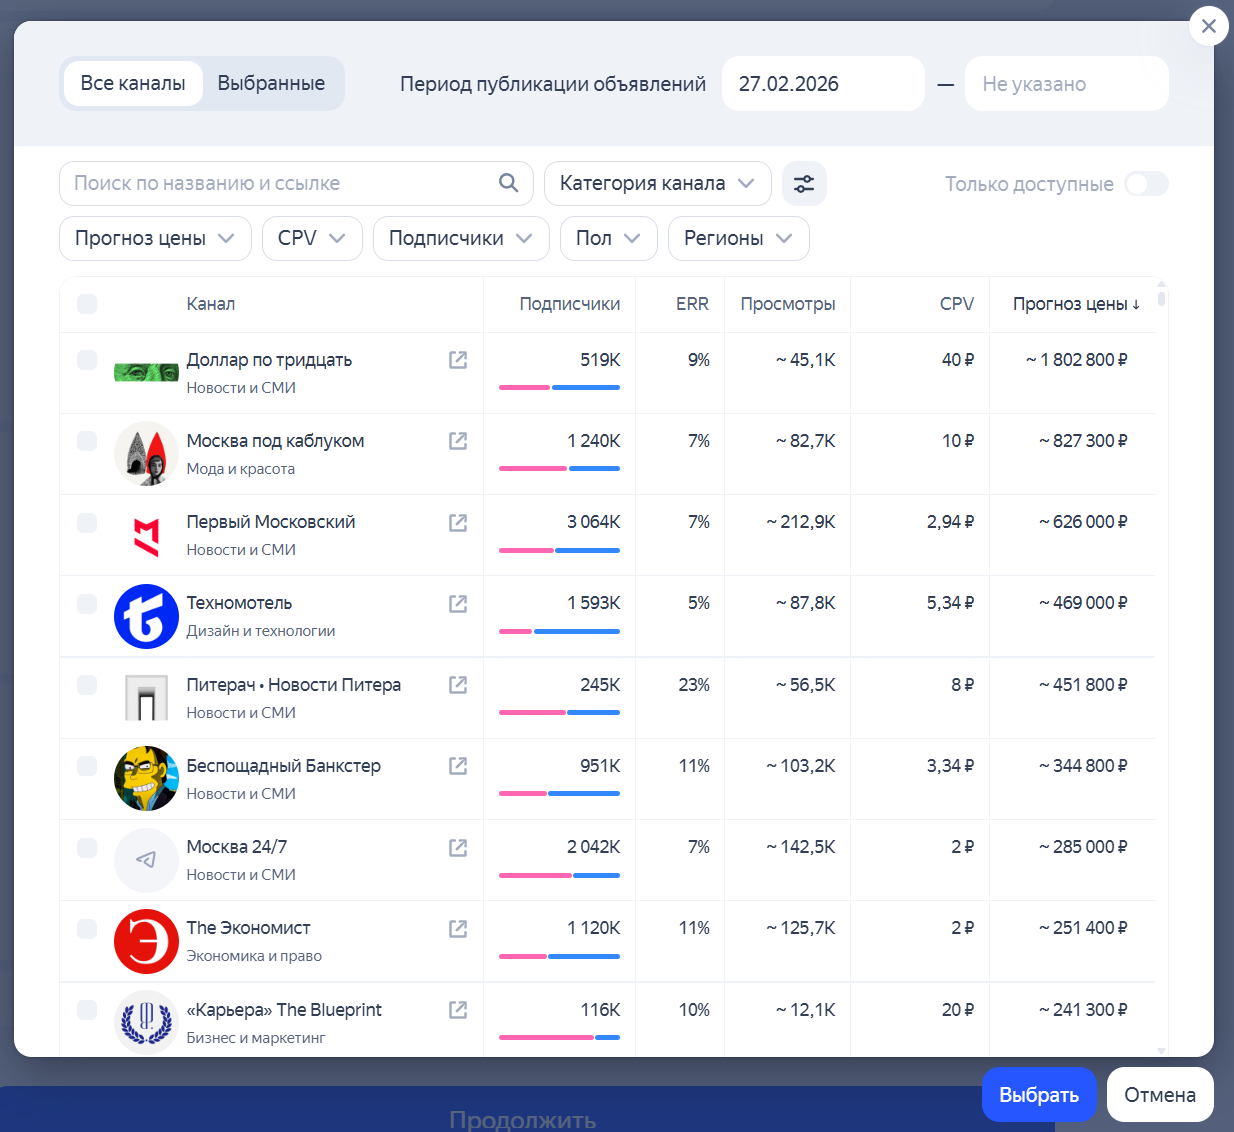Click the search magnifier icon

[508, 183]
